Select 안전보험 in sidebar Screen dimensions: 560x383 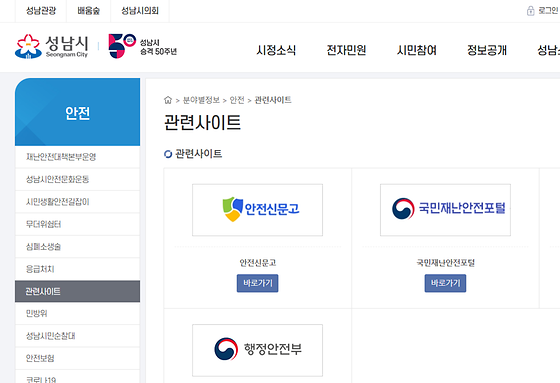pyautogui.click(x=78, y=358)
